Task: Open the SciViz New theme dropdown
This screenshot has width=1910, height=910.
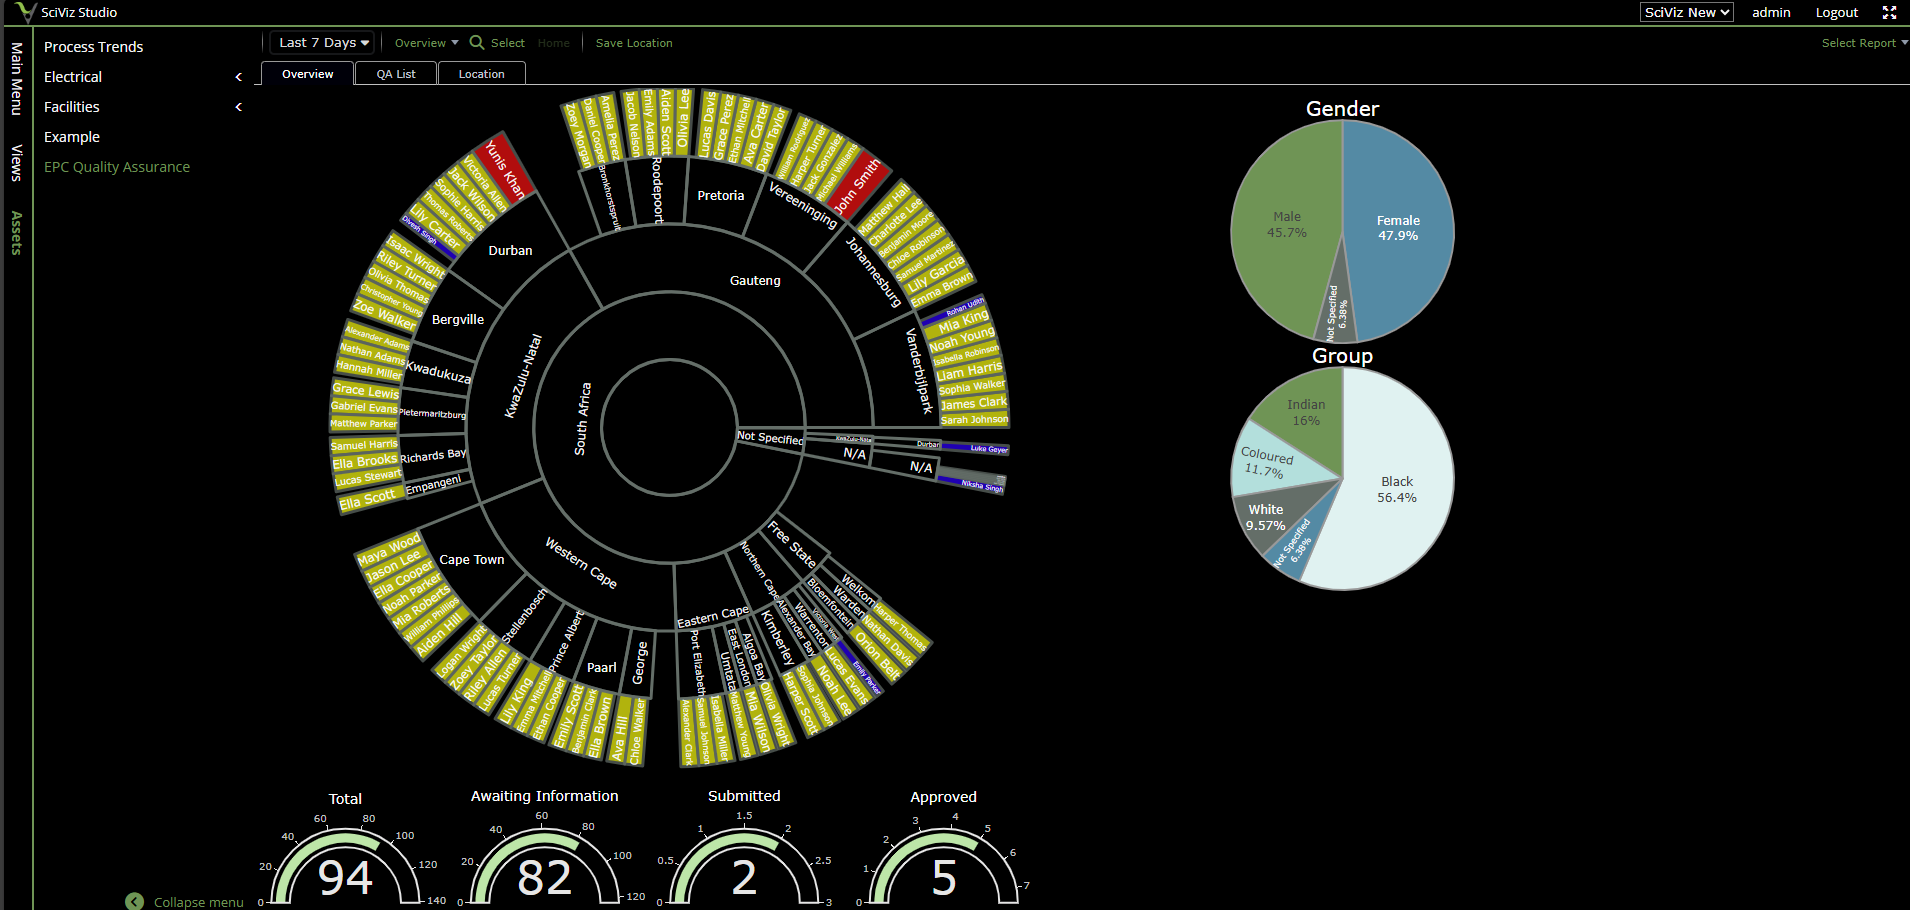Action: point(1686,13)
